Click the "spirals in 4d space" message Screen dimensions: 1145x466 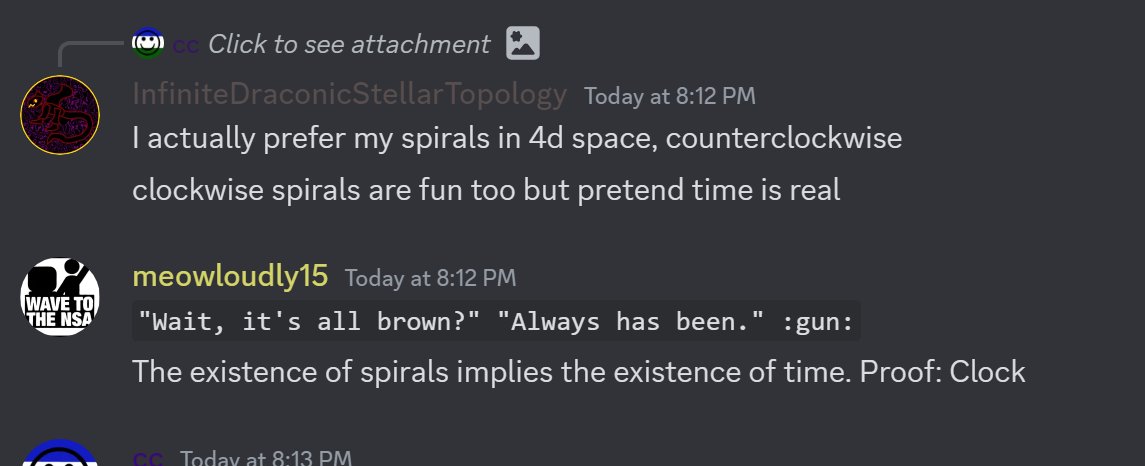[517, 138]
